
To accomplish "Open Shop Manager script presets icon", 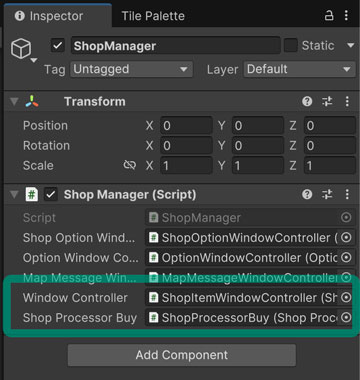I will click(327, 194).
